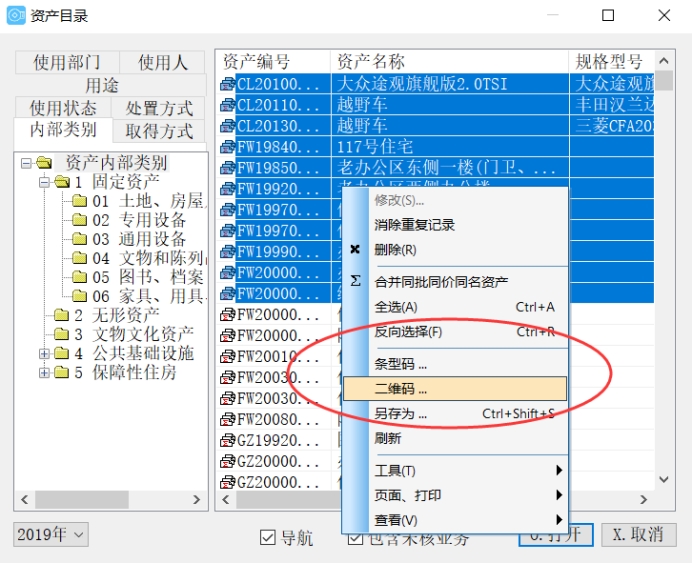The width and height of the screenshot is (692, 564).
Task: Open the 工具(T) submenu
Action: coord(455,470)
